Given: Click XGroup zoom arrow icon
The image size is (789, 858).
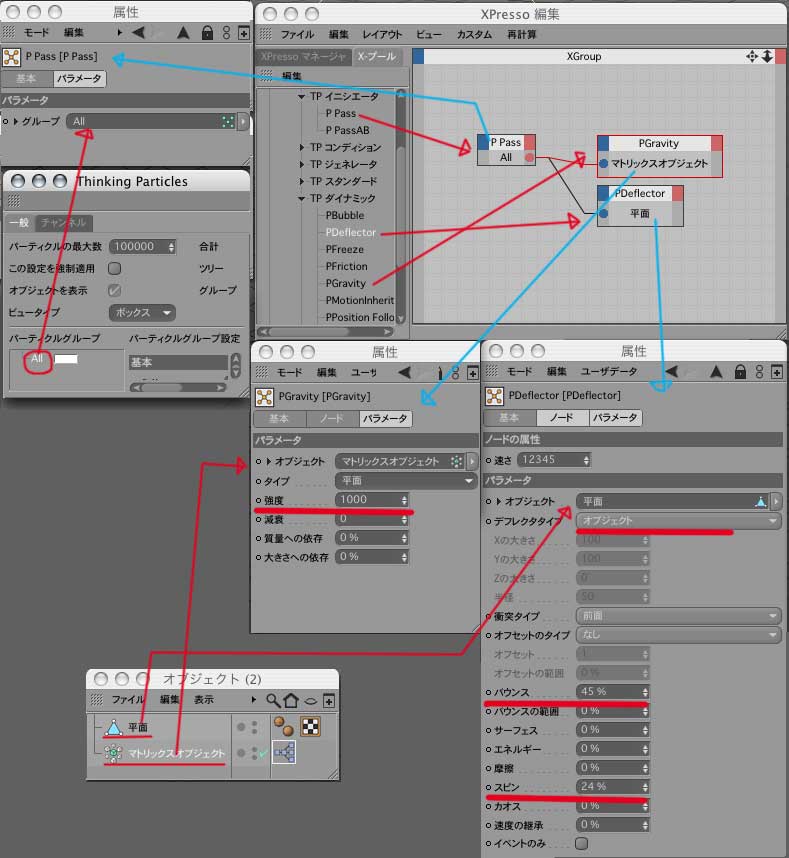Looking at the screenshot, I should pyautogui.click(x=767, y=56).
